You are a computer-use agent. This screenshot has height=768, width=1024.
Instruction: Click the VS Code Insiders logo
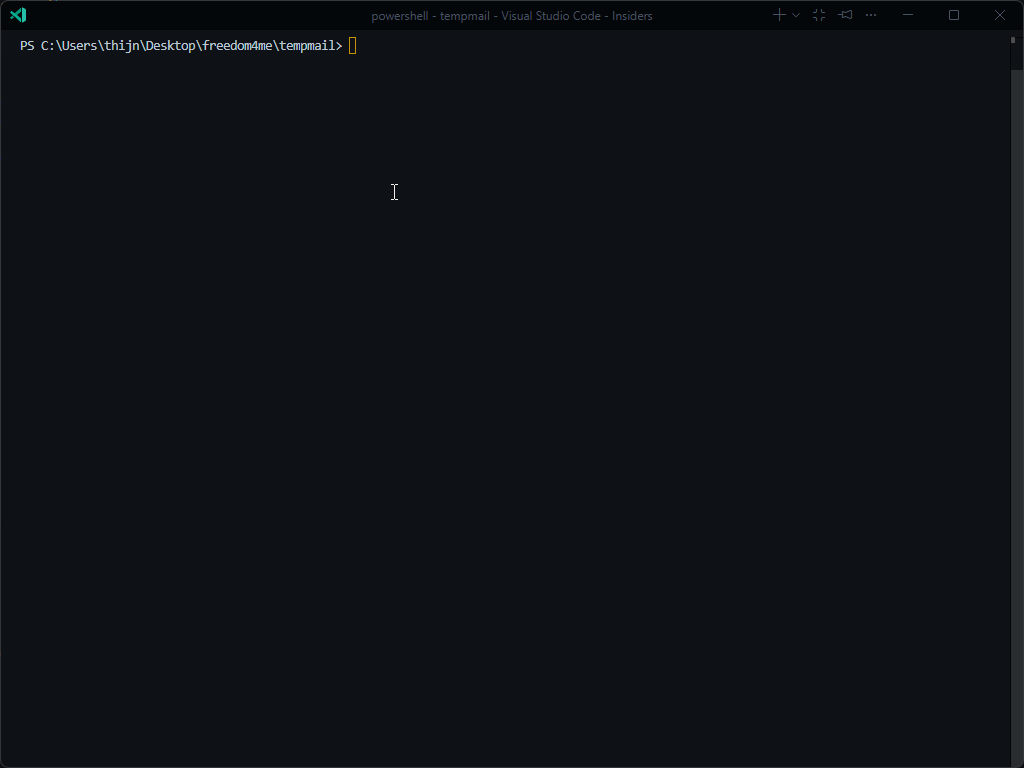(x=18, y=15)
